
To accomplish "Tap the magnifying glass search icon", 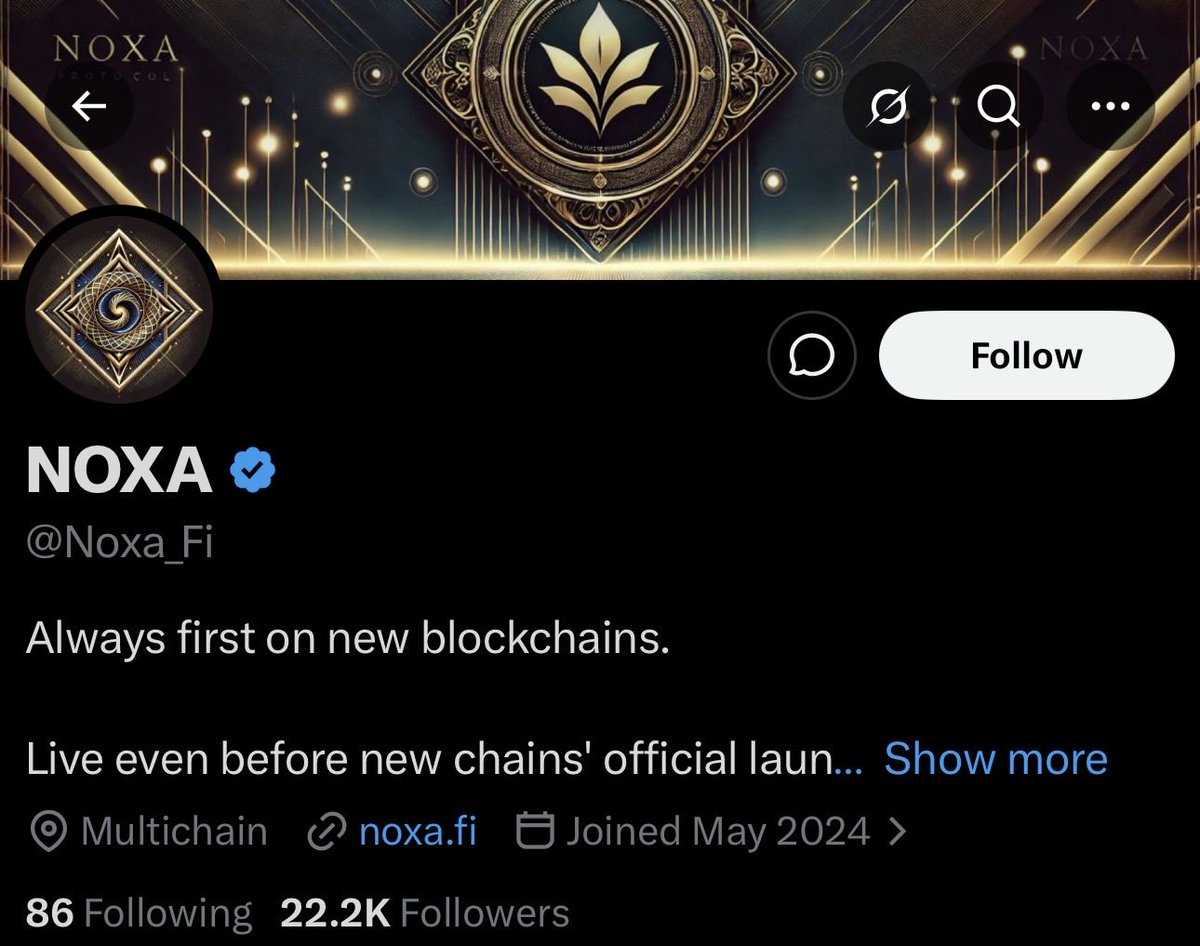I will [998, 105].
